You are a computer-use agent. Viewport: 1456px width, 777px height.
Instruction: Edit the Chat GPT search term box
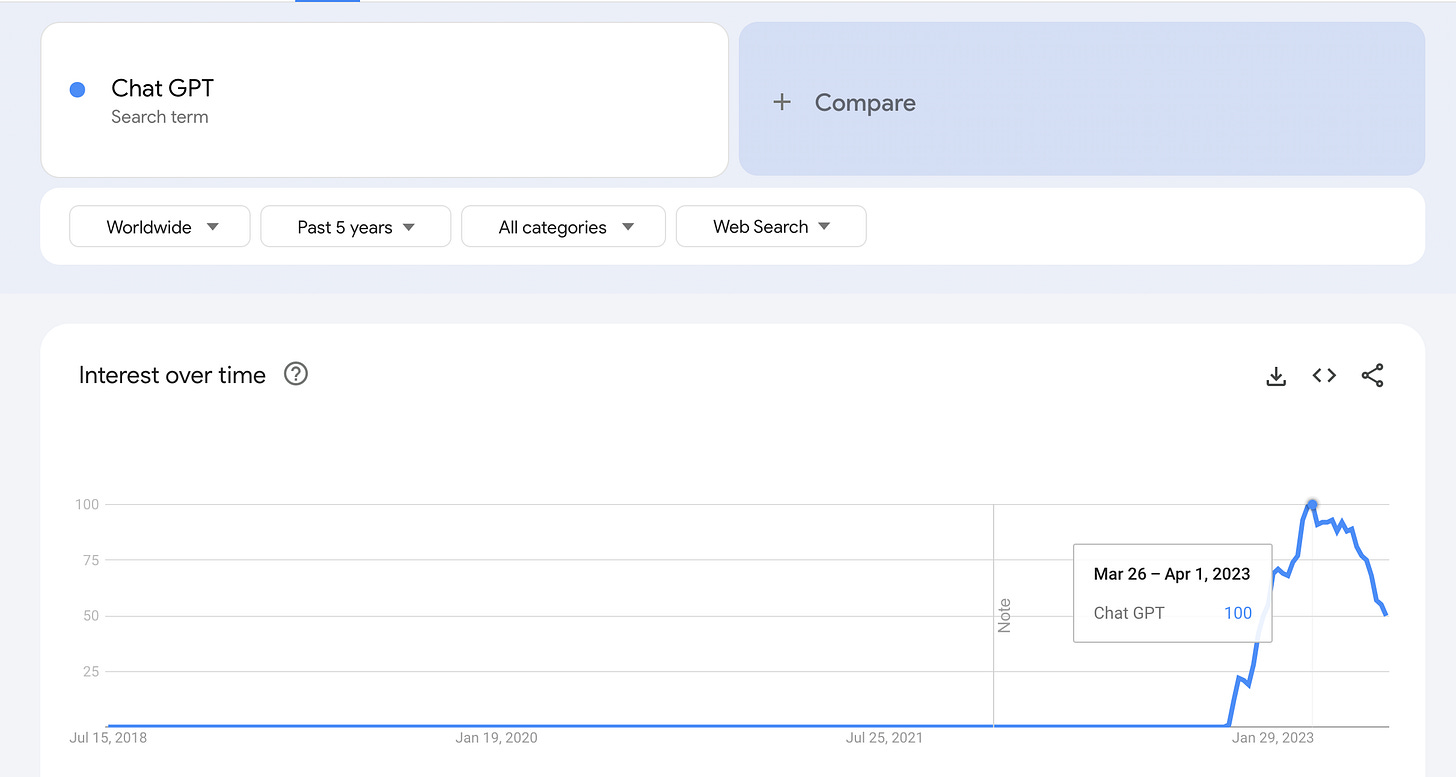(x=384, y=100)
